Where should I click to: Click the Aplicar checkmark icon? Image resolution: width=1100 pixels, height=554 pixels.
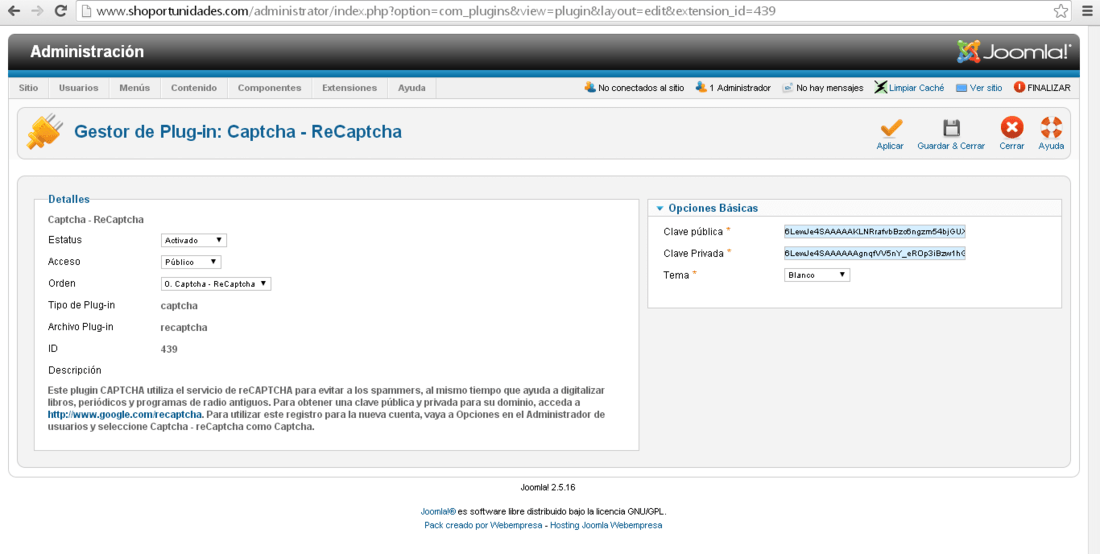[890, 128]
